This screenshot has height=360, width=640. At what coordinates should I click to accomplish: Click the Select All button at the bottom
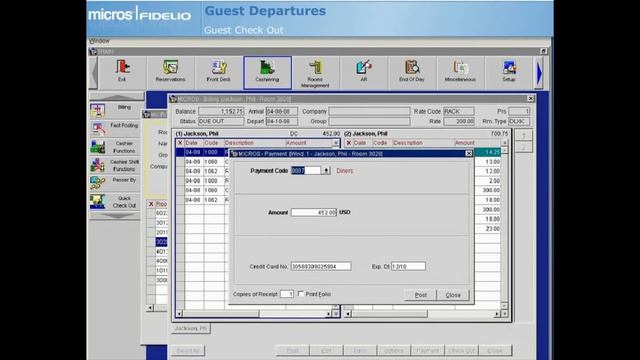(188, 350)
